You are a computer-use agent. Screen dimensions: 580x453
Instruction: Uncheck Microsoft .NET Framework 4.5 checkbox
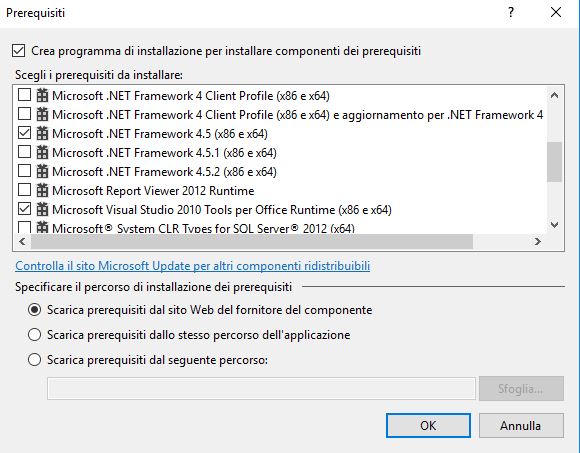click(24, 133)
